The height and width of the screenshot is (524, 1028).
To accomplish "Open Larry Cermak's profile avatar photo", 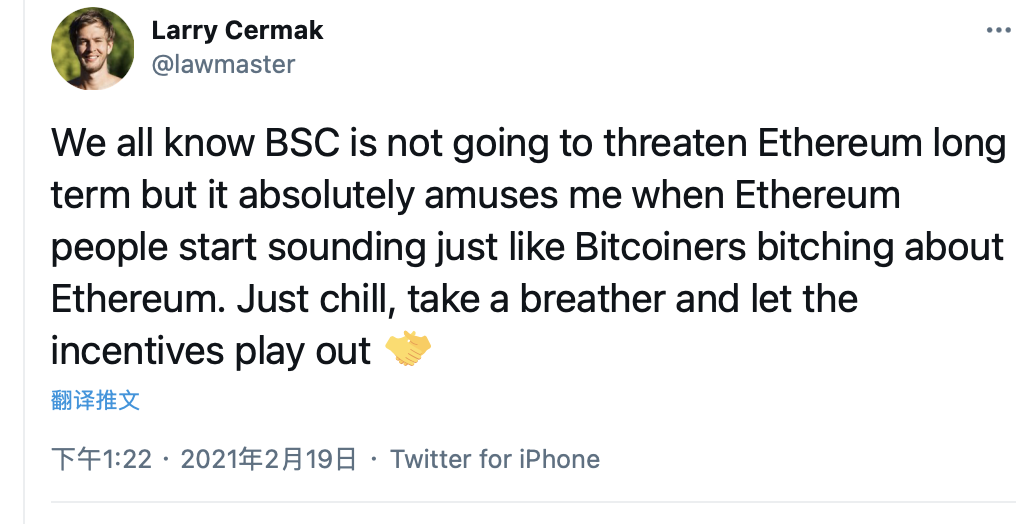I will (x=92, y=49).
